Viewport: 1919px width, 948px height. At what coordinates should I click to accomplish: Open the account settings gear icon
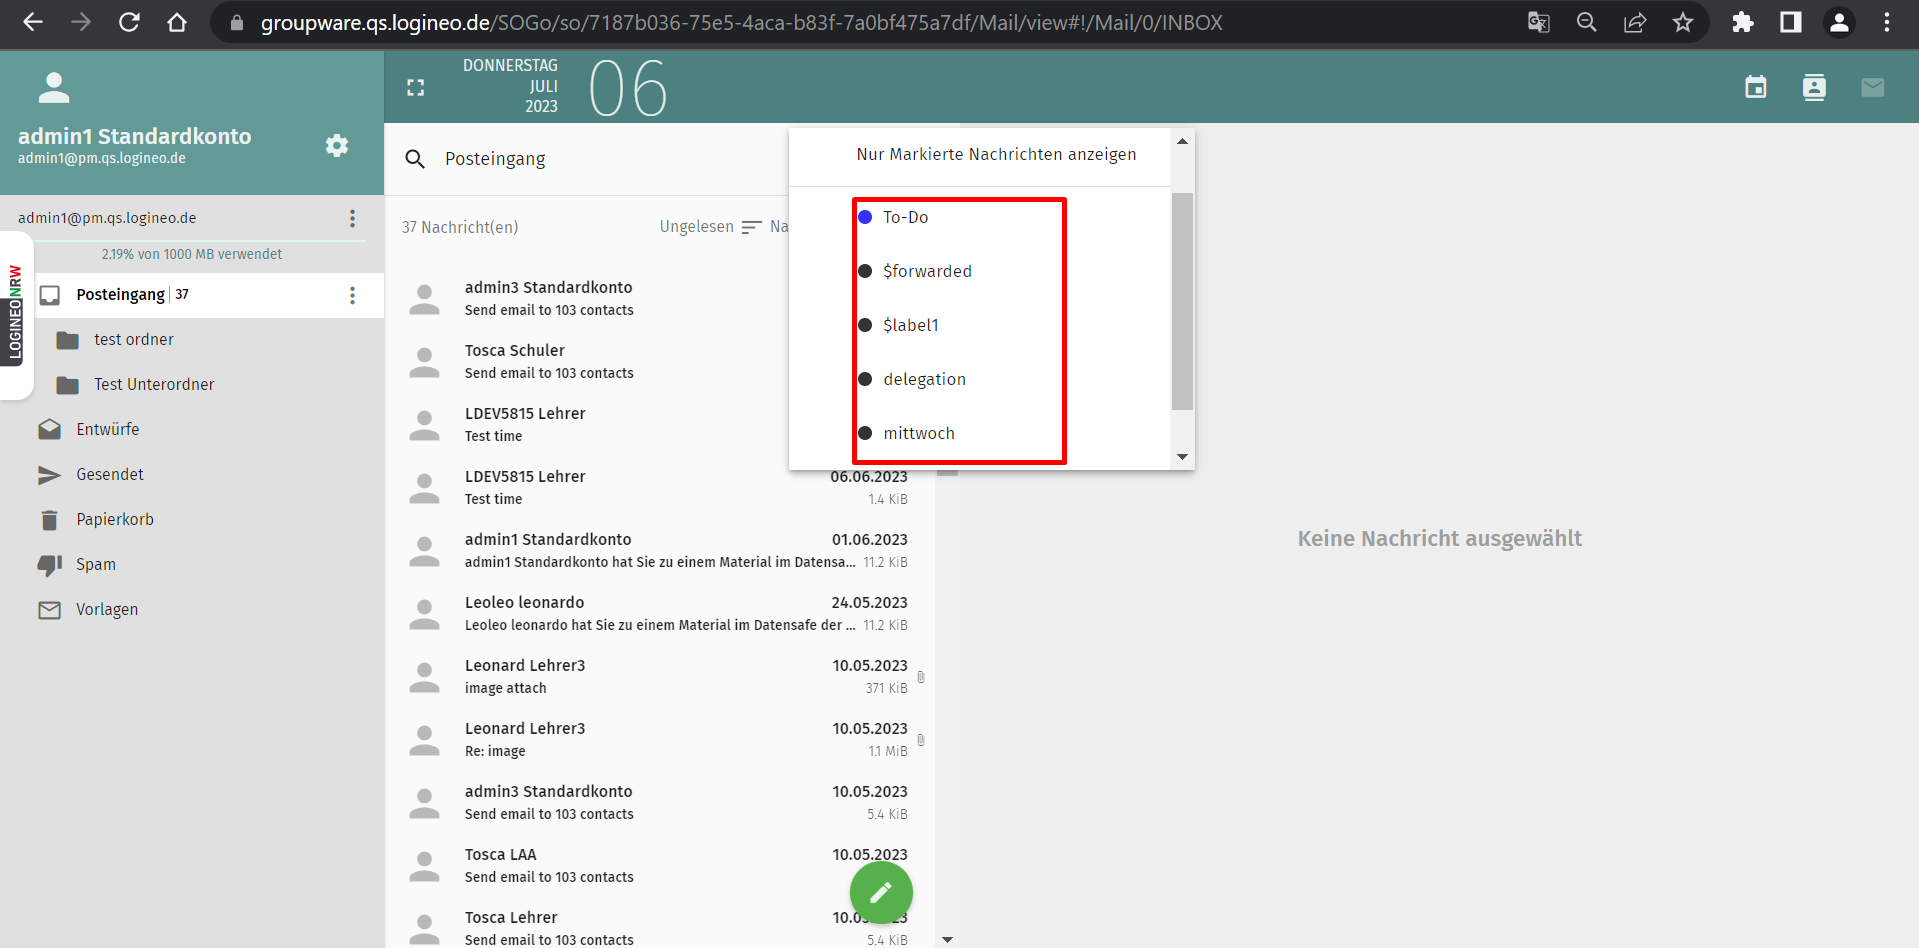click(337, 146)
